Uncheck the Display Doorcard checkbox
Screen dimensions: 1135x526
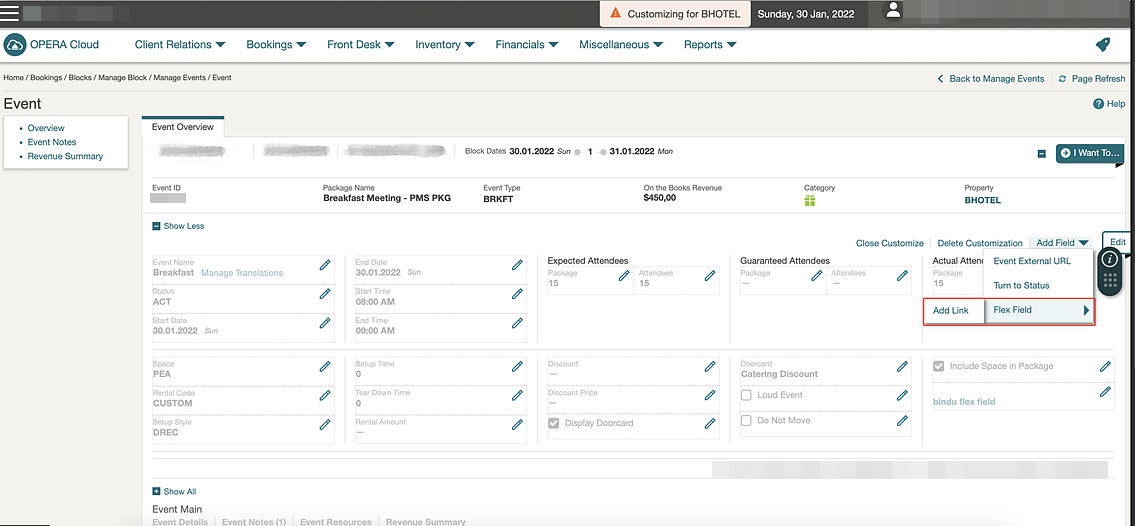tap(554, 423)
